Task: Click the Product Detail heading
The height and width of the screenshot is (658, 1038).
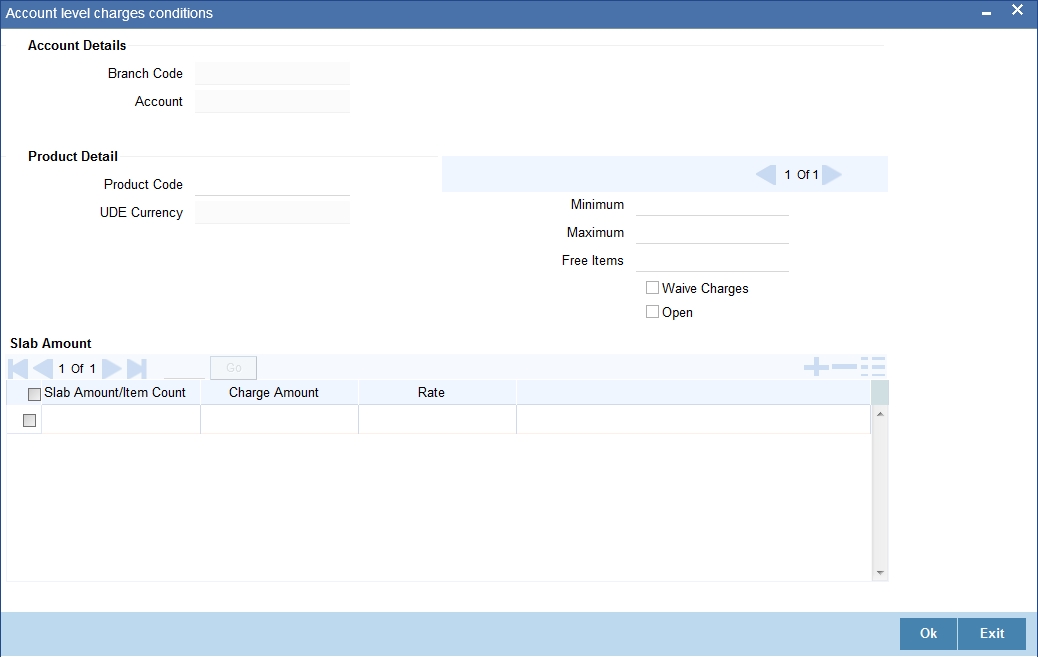Action: 73,157
